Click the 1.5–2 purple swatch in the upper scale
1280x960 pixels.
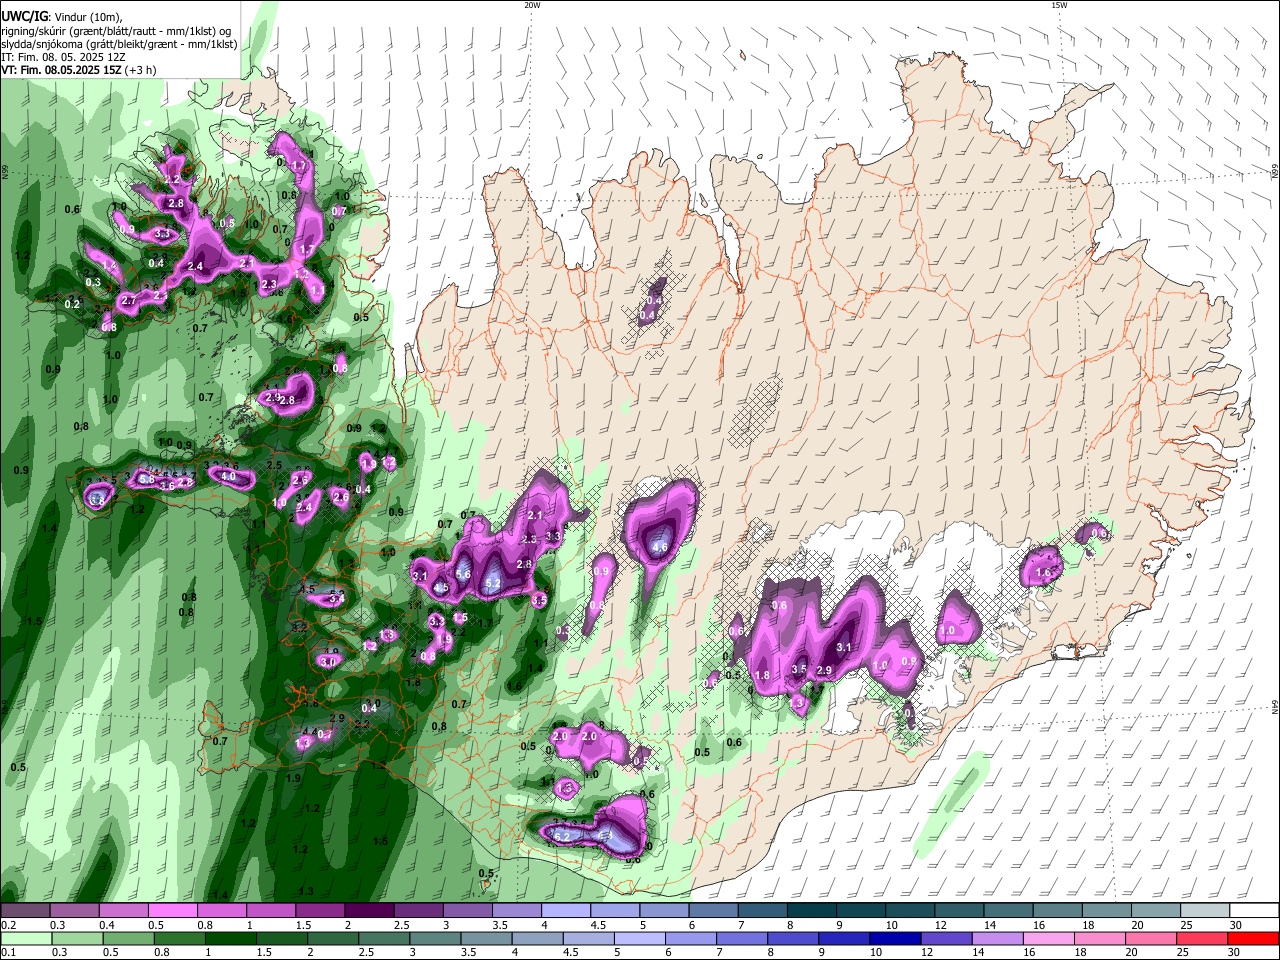[x=320, y=911]
